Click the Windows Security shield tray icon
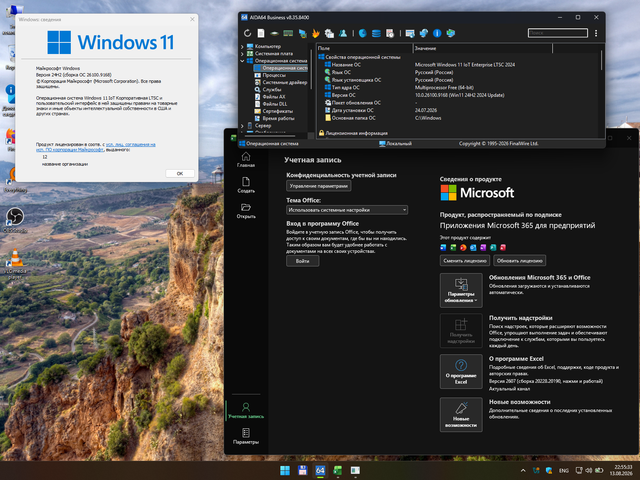The width and height of the screenshot is (640, 480). [549, 471]
